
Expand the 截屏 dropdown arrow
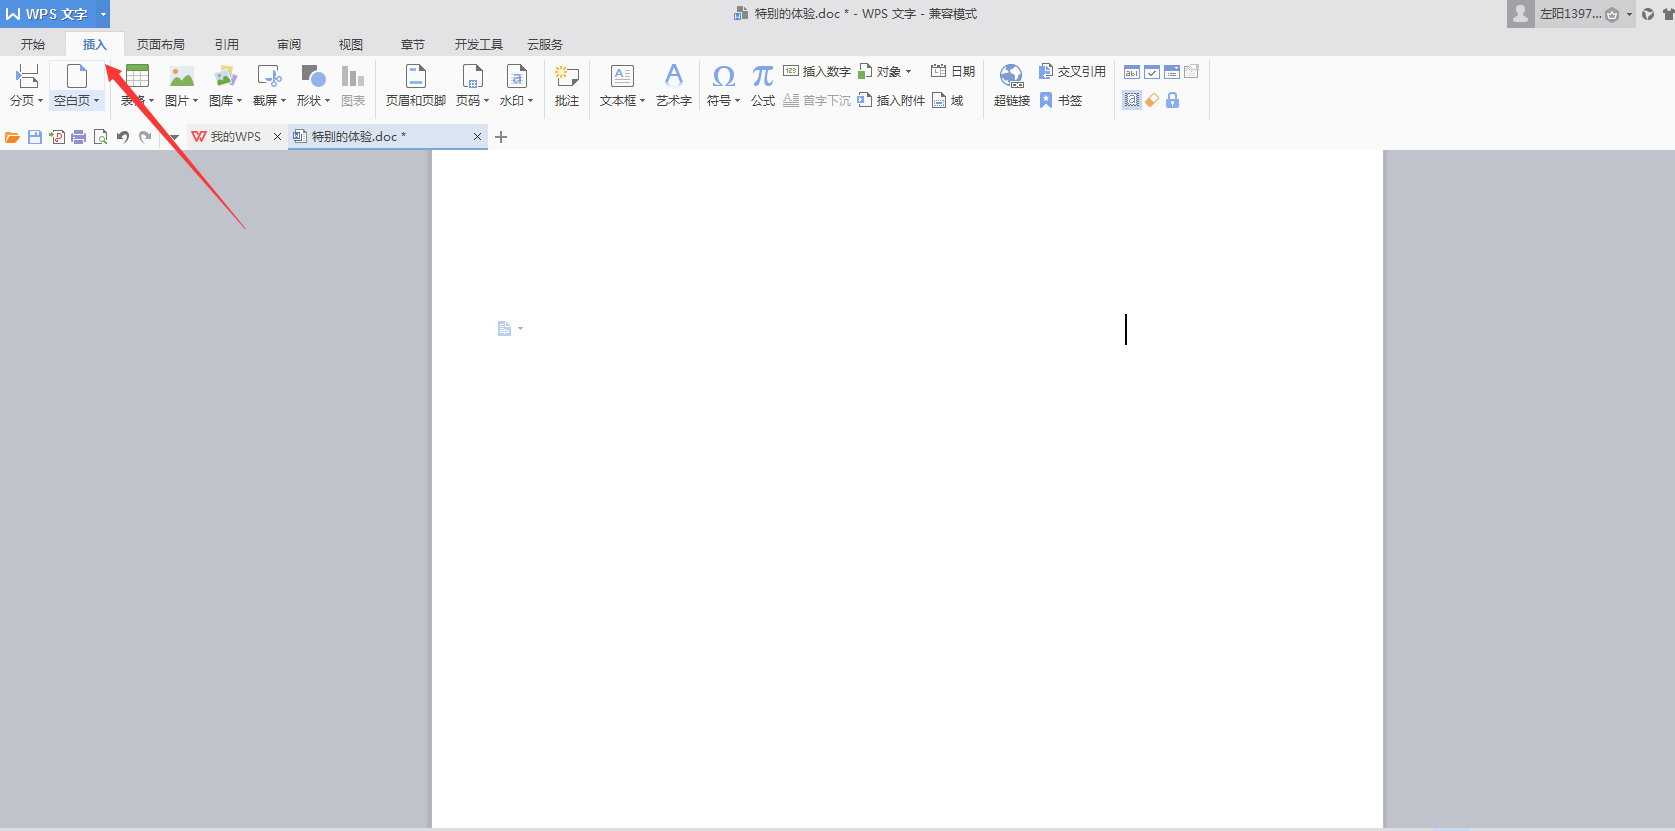[x=283, y=101]
